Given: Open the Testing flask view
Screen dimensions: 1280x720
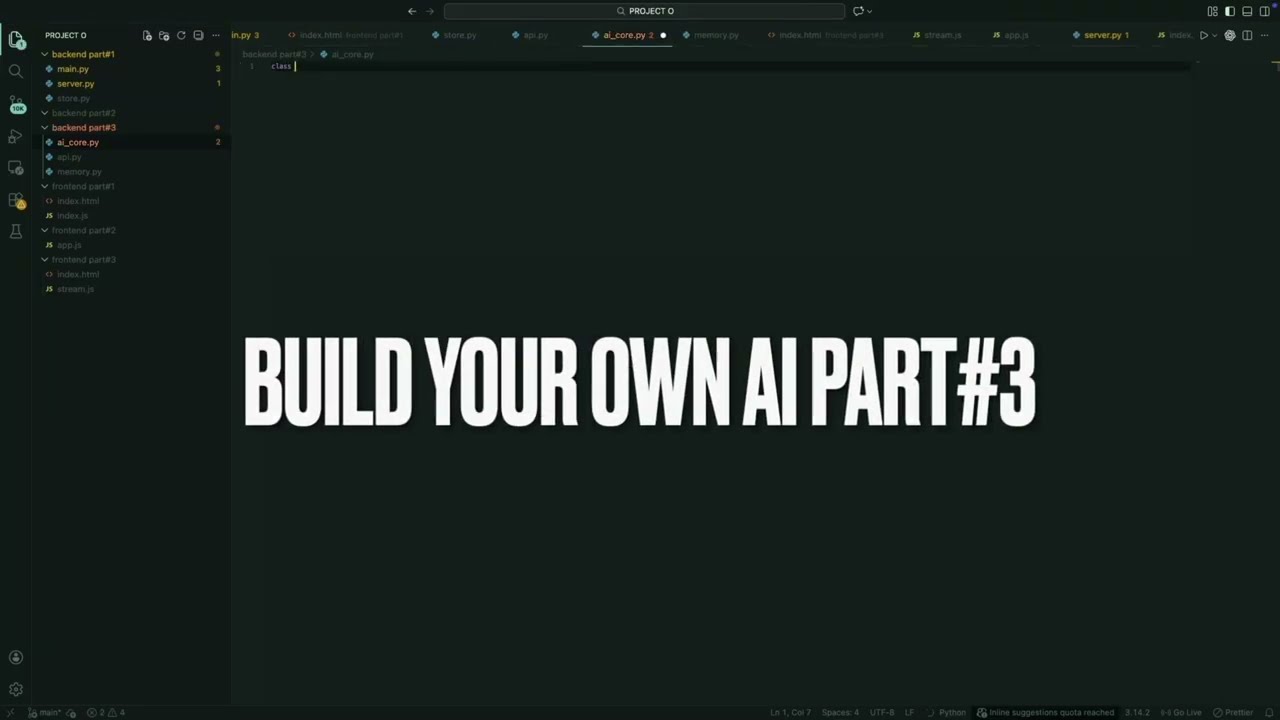Looking at the screenshot, I should pos(16,231).
